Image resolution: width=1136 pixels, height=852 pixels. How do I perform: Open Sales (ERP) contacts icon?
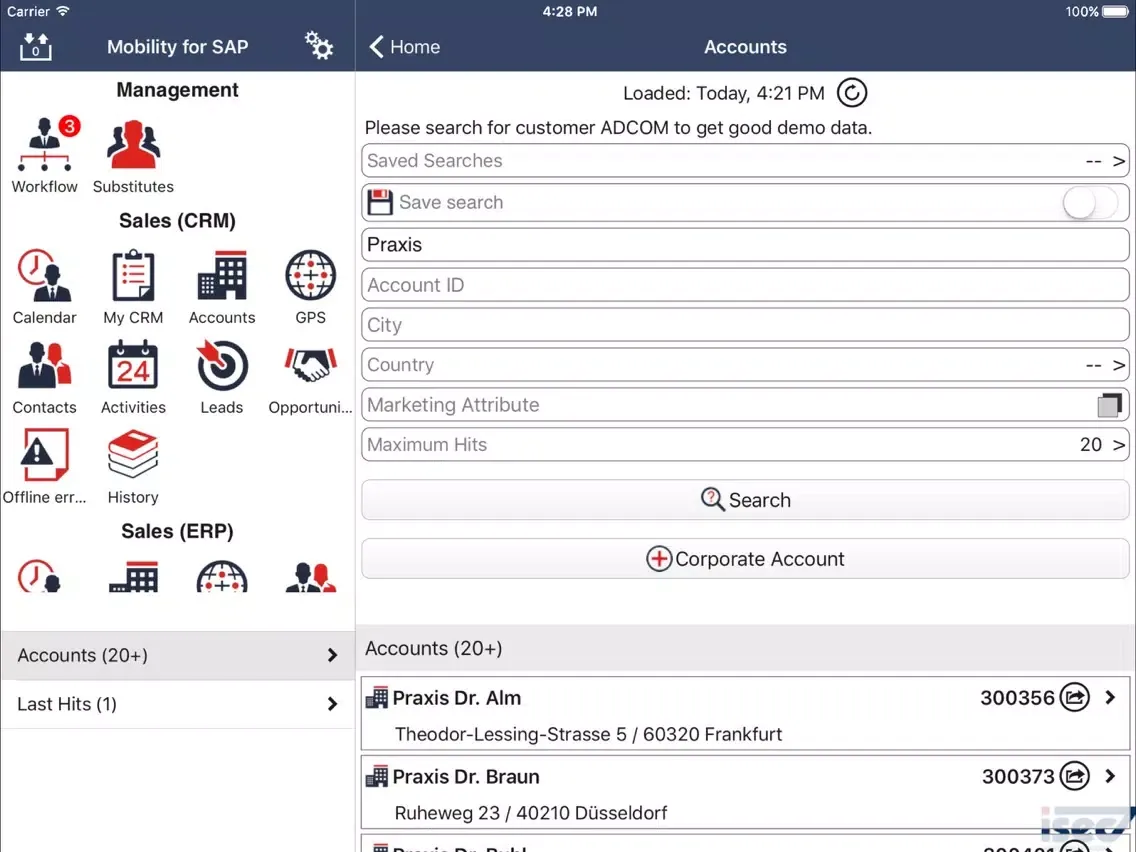pyautogui.click(x=310, y=577)
